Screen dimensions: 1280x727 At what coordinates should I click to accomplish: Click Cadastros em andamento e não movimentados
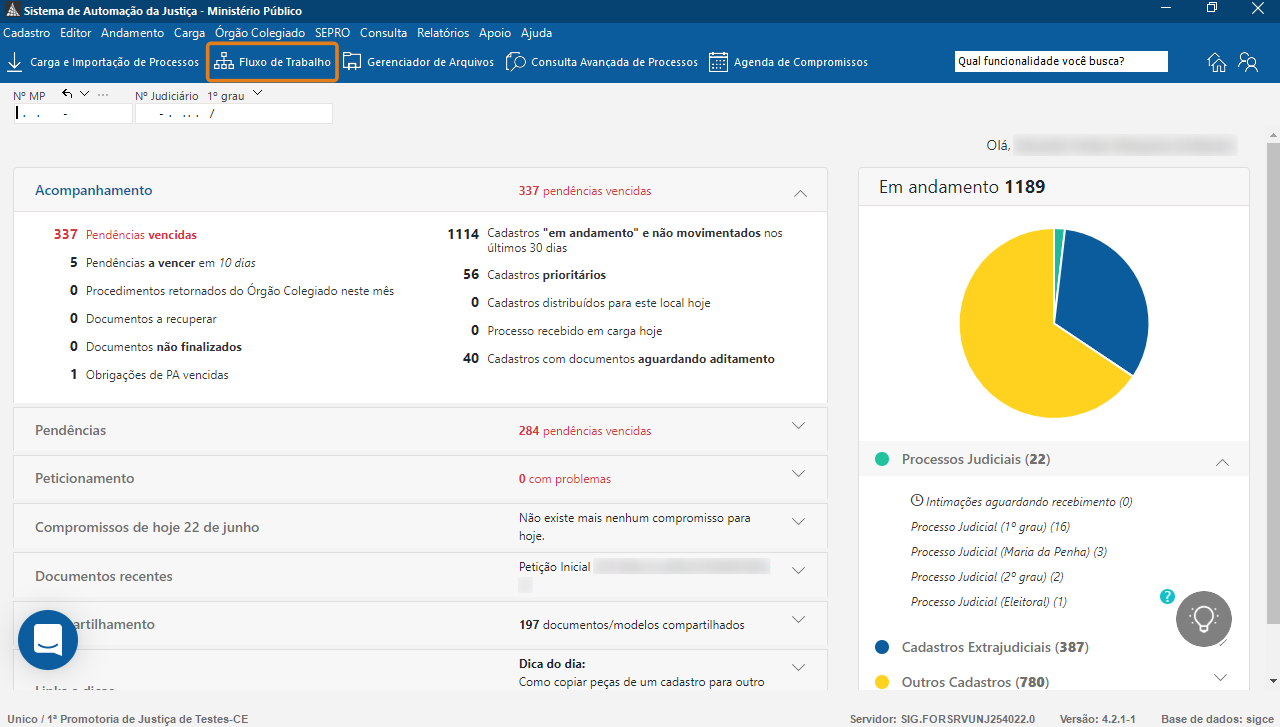click(615, 240)
